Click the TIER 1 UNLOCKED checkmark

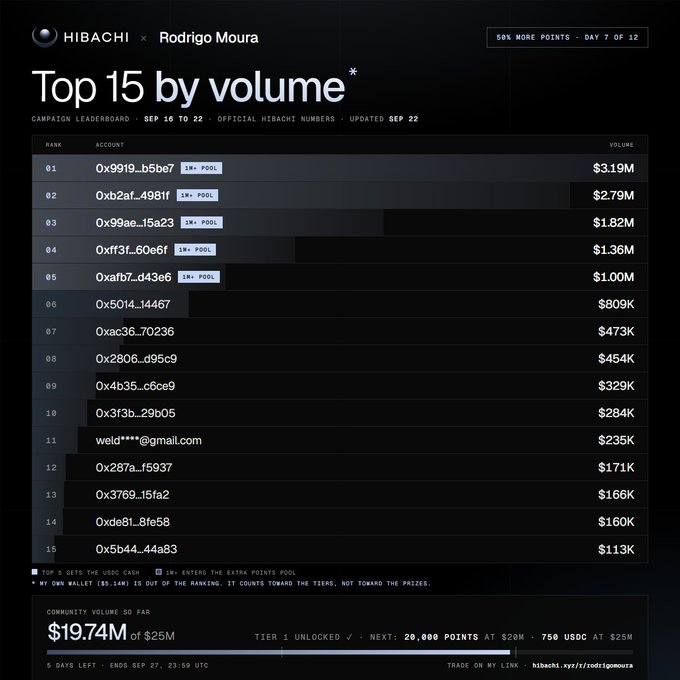coord(350,637)
